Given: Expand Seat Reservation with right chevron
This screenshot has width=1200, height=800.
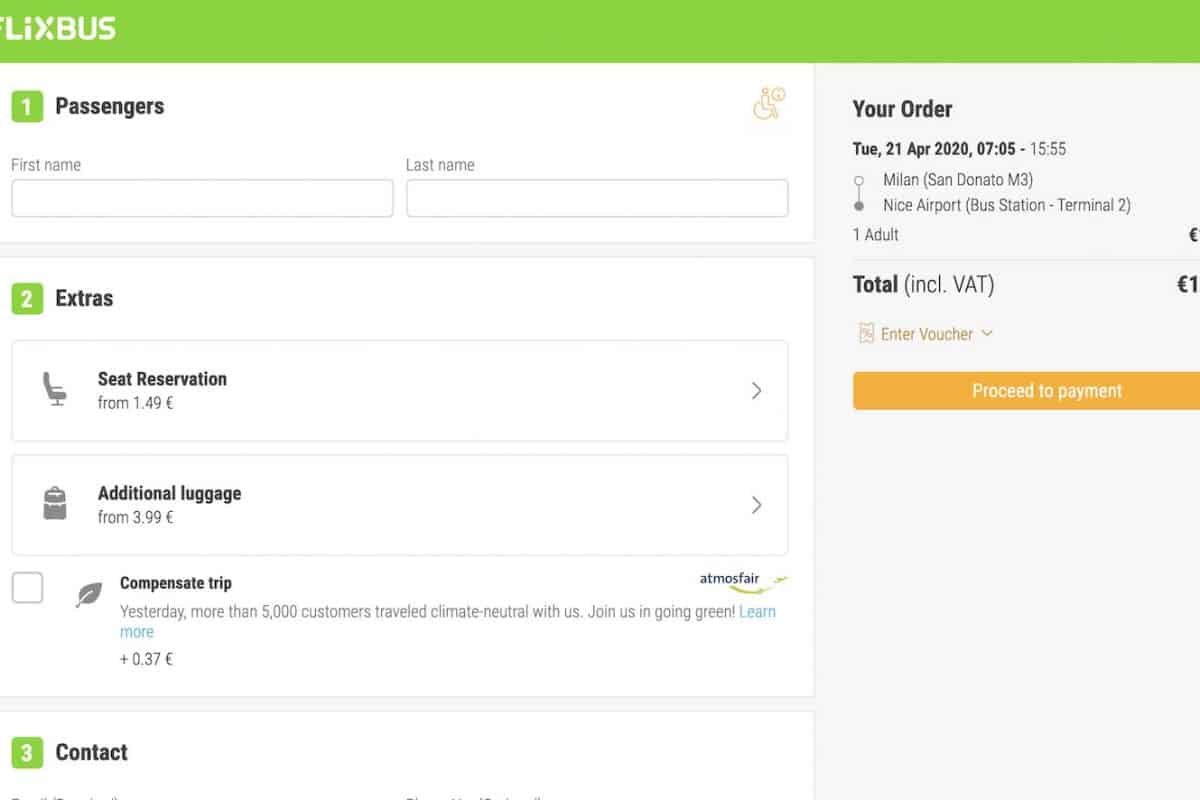Looking at the screenshot, I should coord(757,391).
